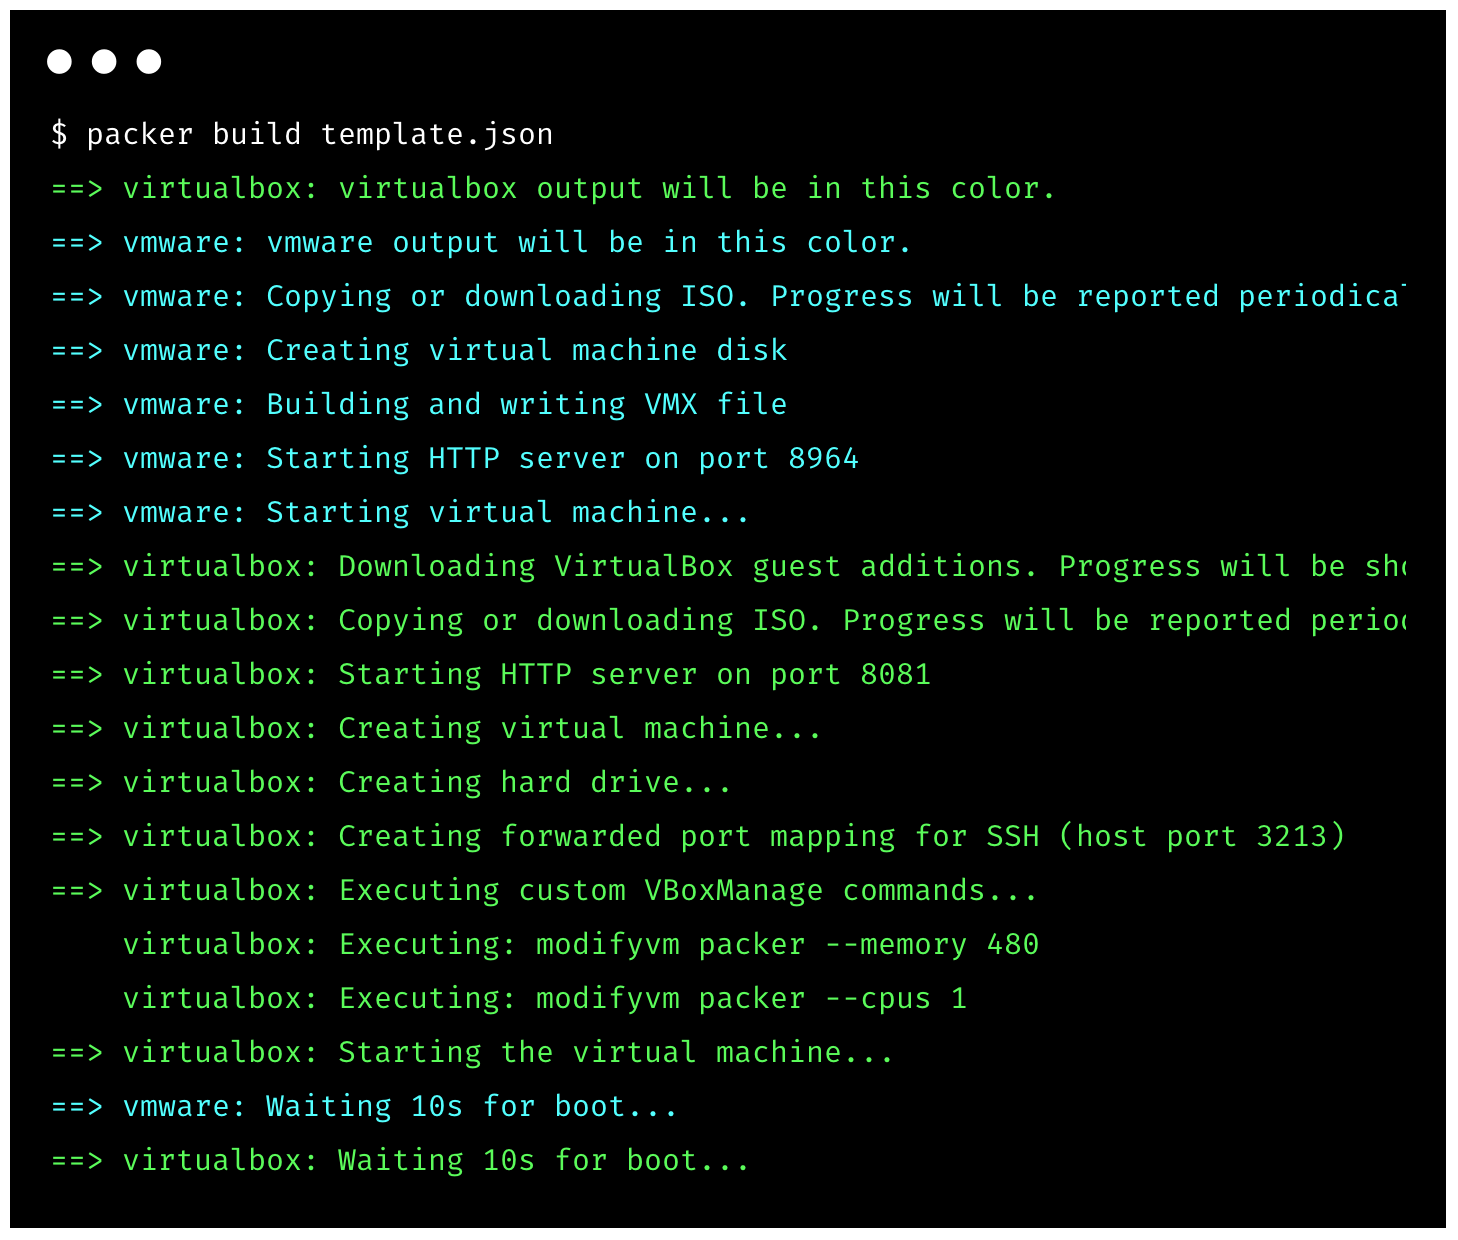Click the "packer build template.json" command line

[302, 135]
